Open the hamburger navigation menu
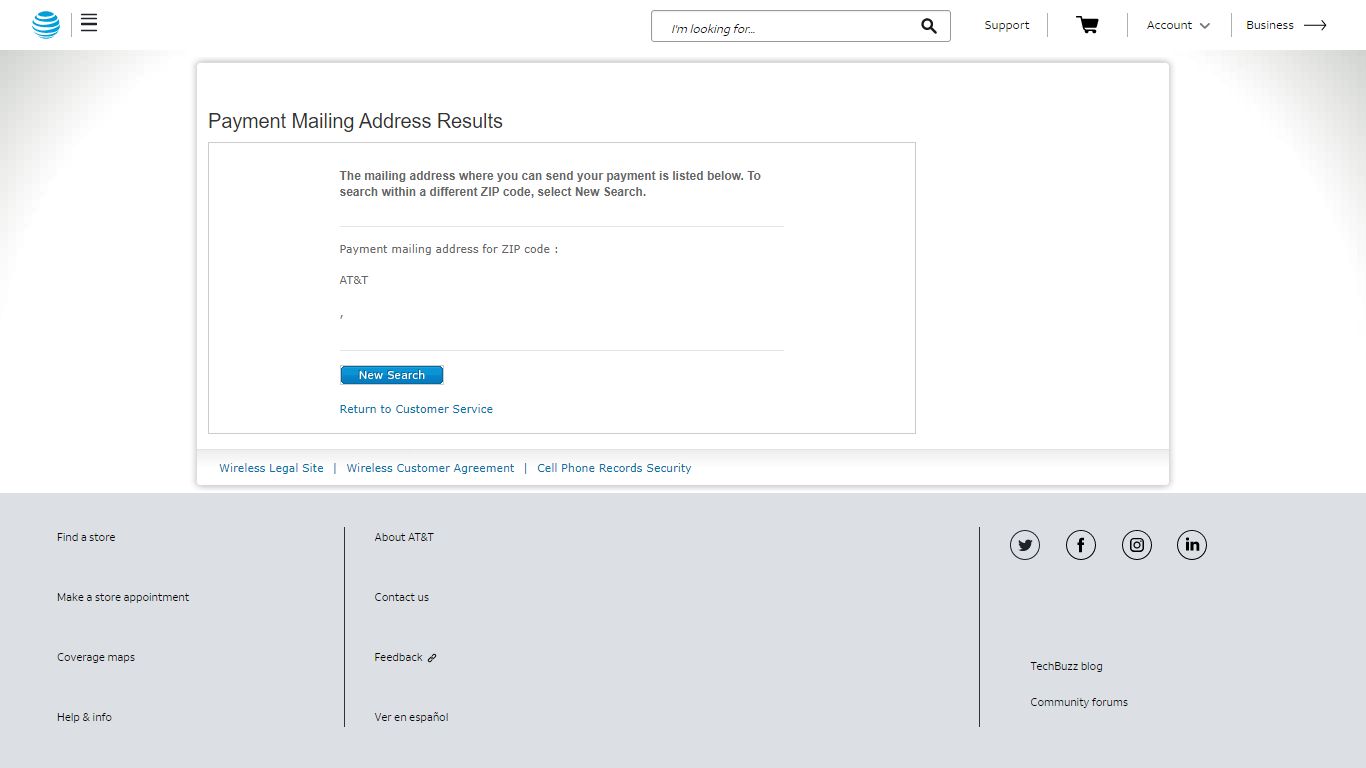1366x768 pixels. coord(89,23)
